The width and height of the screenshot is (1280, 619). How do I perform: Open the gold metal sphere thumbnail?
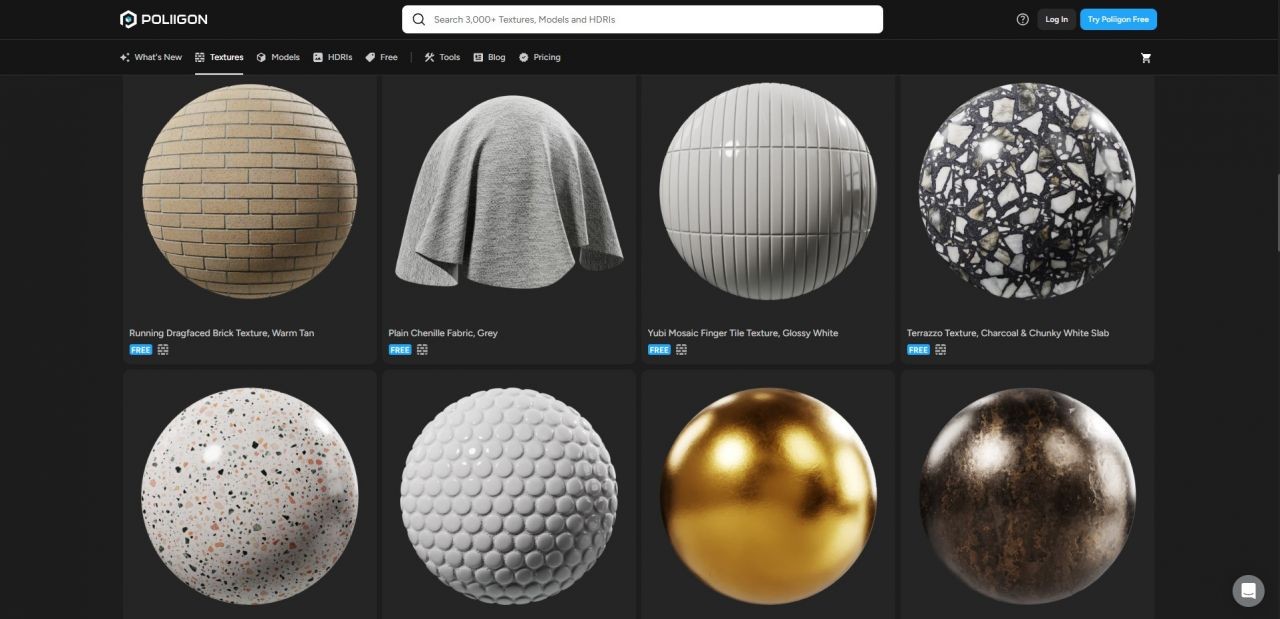[768, 495]
